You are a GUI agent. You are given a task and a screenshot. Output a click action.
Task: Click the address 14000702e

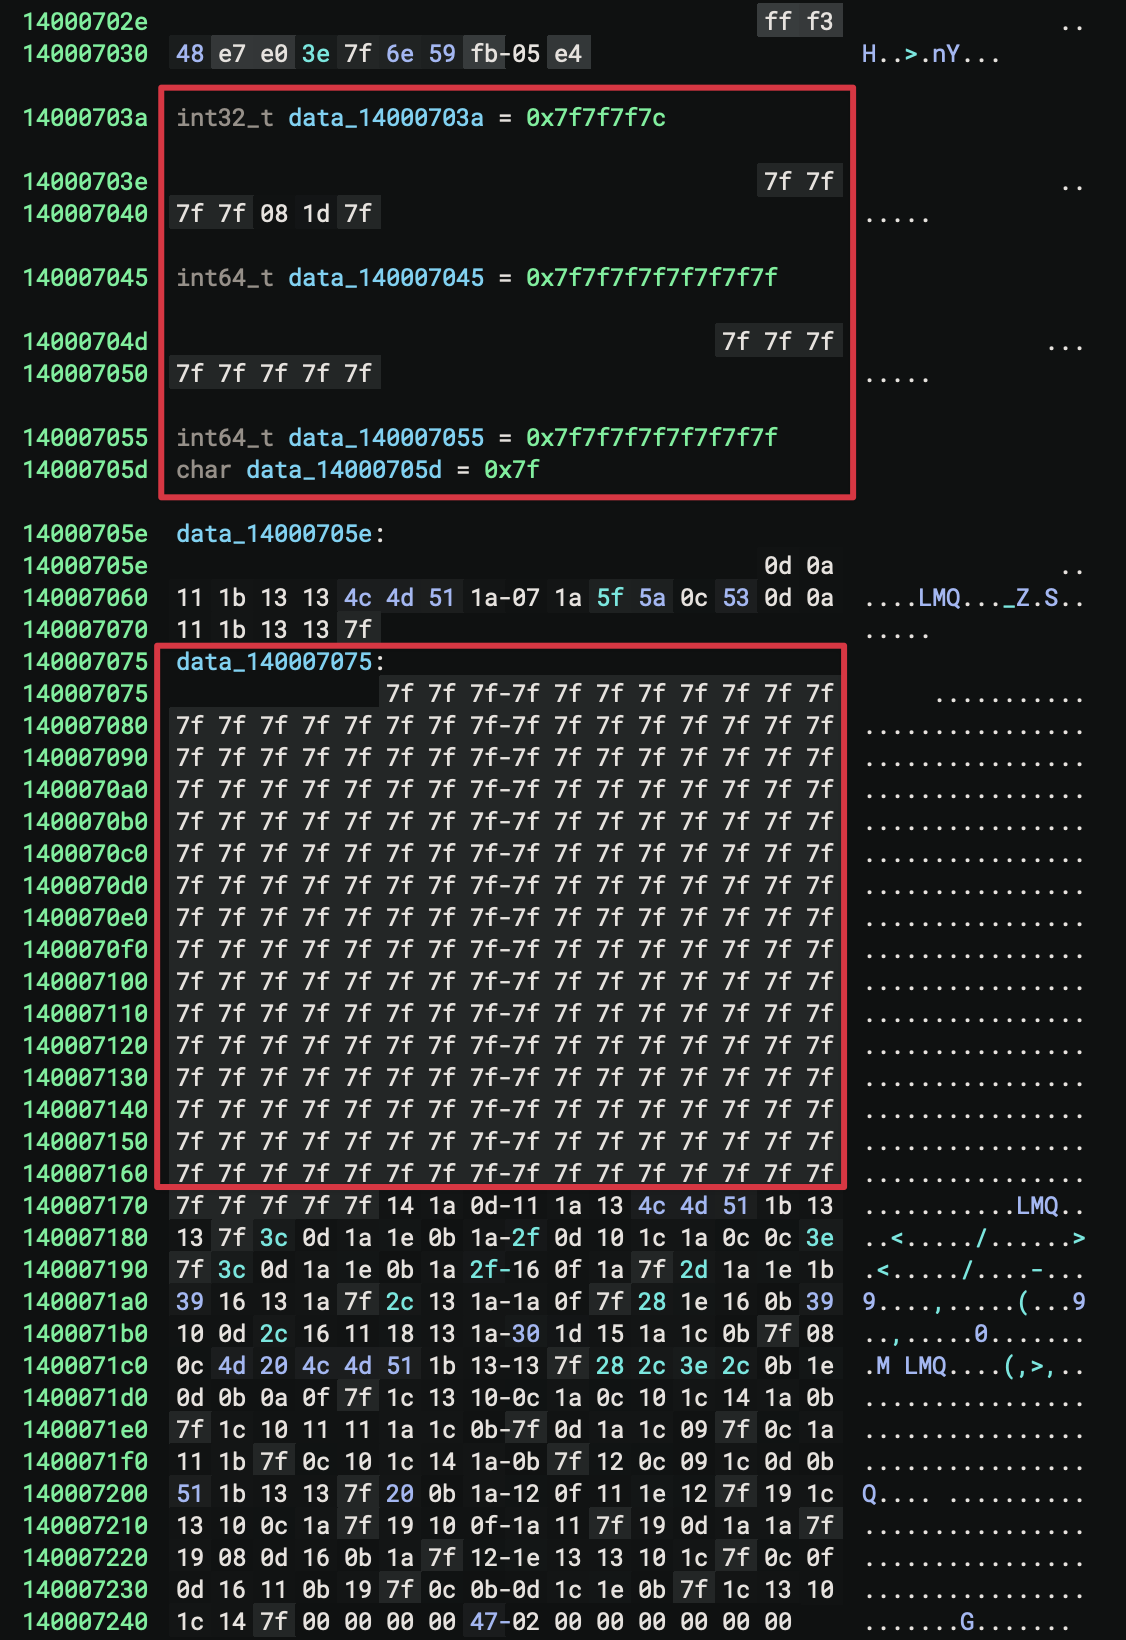click(85, 21)
